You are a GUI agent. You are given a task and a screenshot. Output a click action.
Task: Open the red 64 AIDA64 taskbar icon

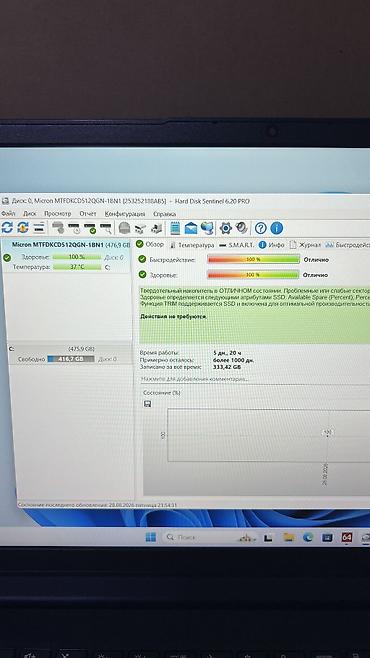coord(347,537)
